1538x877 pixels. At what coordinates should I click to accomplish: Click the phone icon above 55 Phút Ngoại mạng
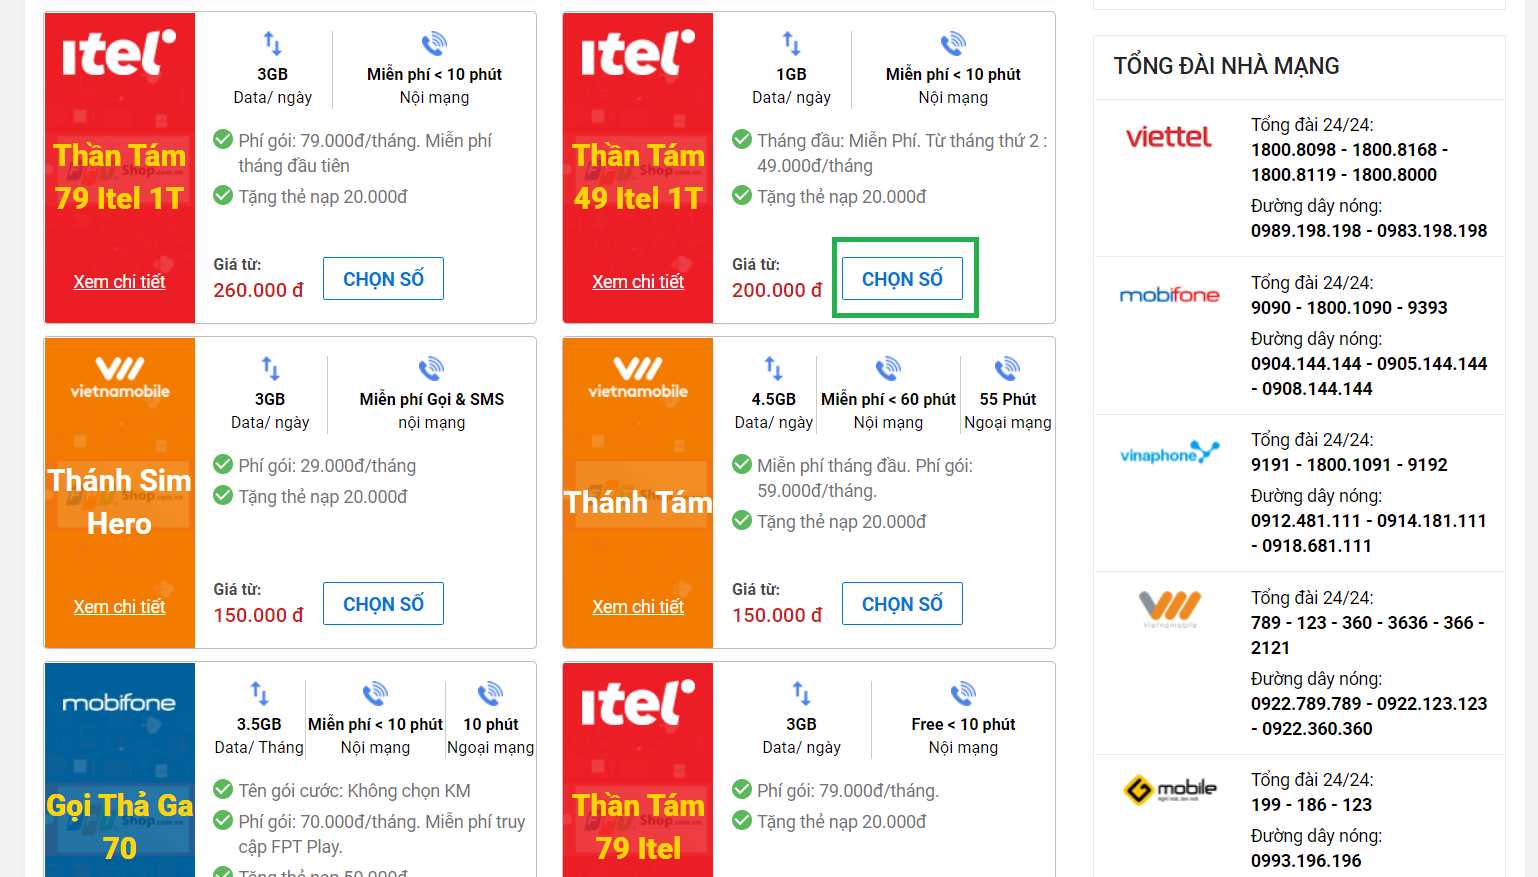pos(1009,367)
